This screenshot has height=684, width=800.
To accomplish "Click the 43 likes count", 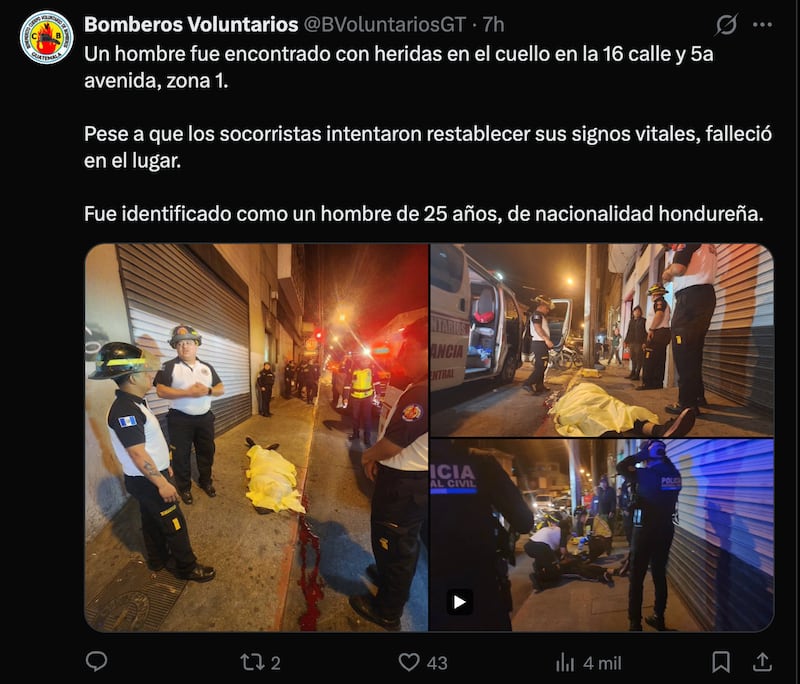I will coord(437,663).
